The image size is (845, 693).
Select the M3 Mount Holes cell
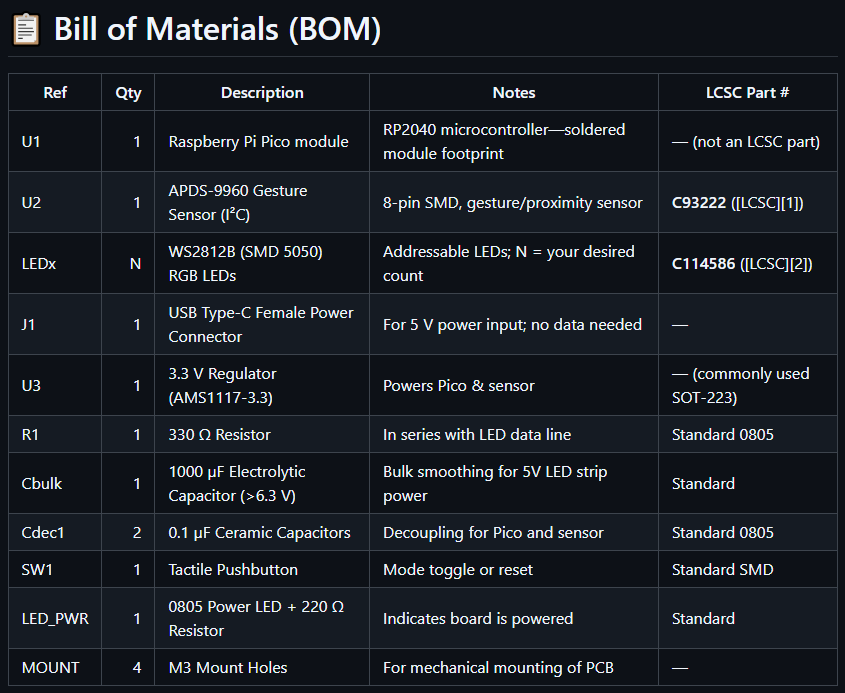227,668
